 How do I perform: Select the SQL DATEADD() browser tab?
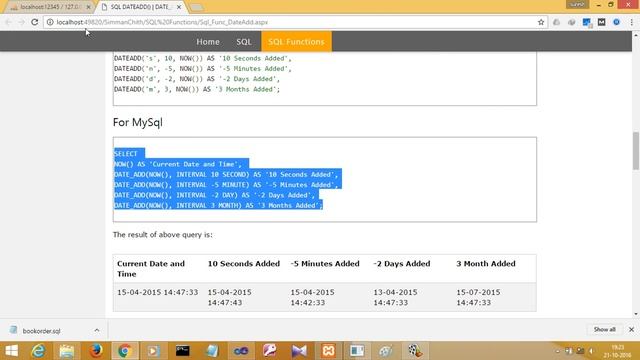point(140,7)
